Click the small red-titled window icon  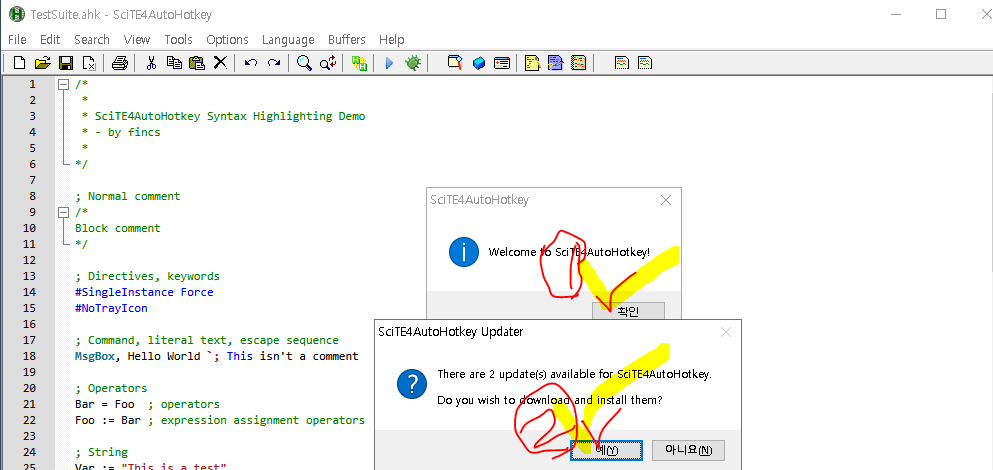point(502,63)
